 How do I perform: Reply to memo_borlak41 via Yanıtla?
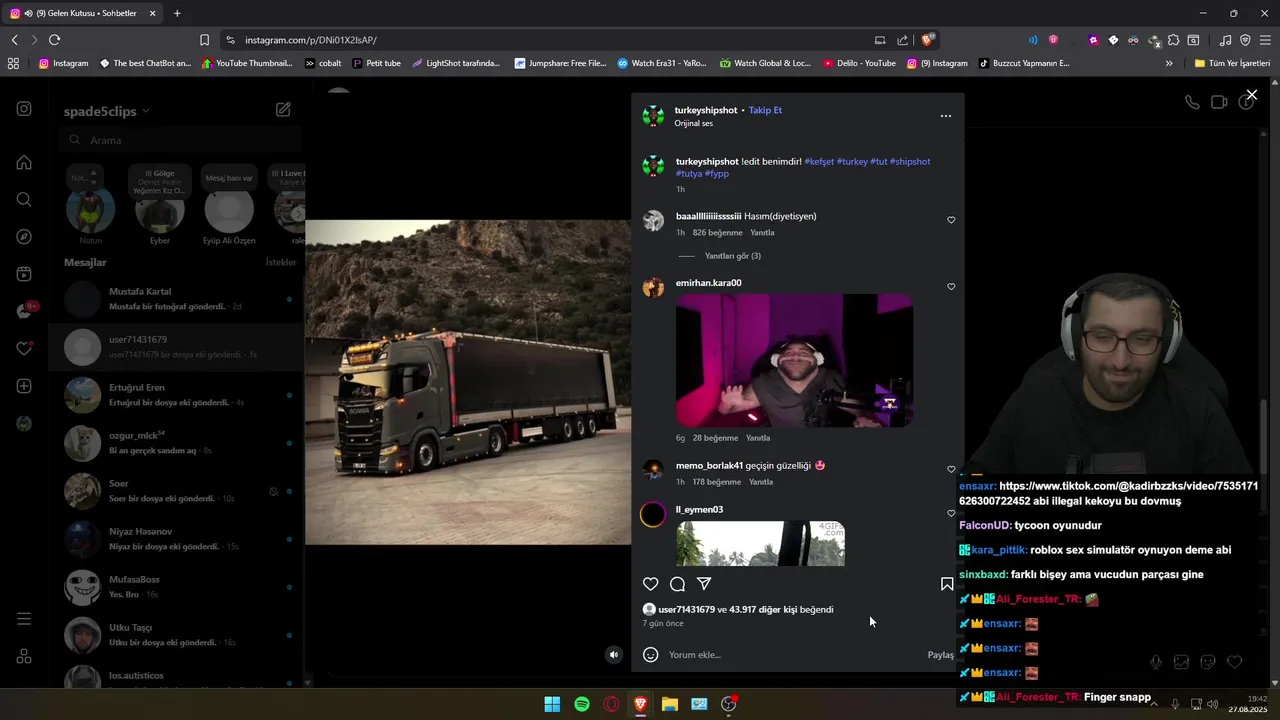(761, 482)
